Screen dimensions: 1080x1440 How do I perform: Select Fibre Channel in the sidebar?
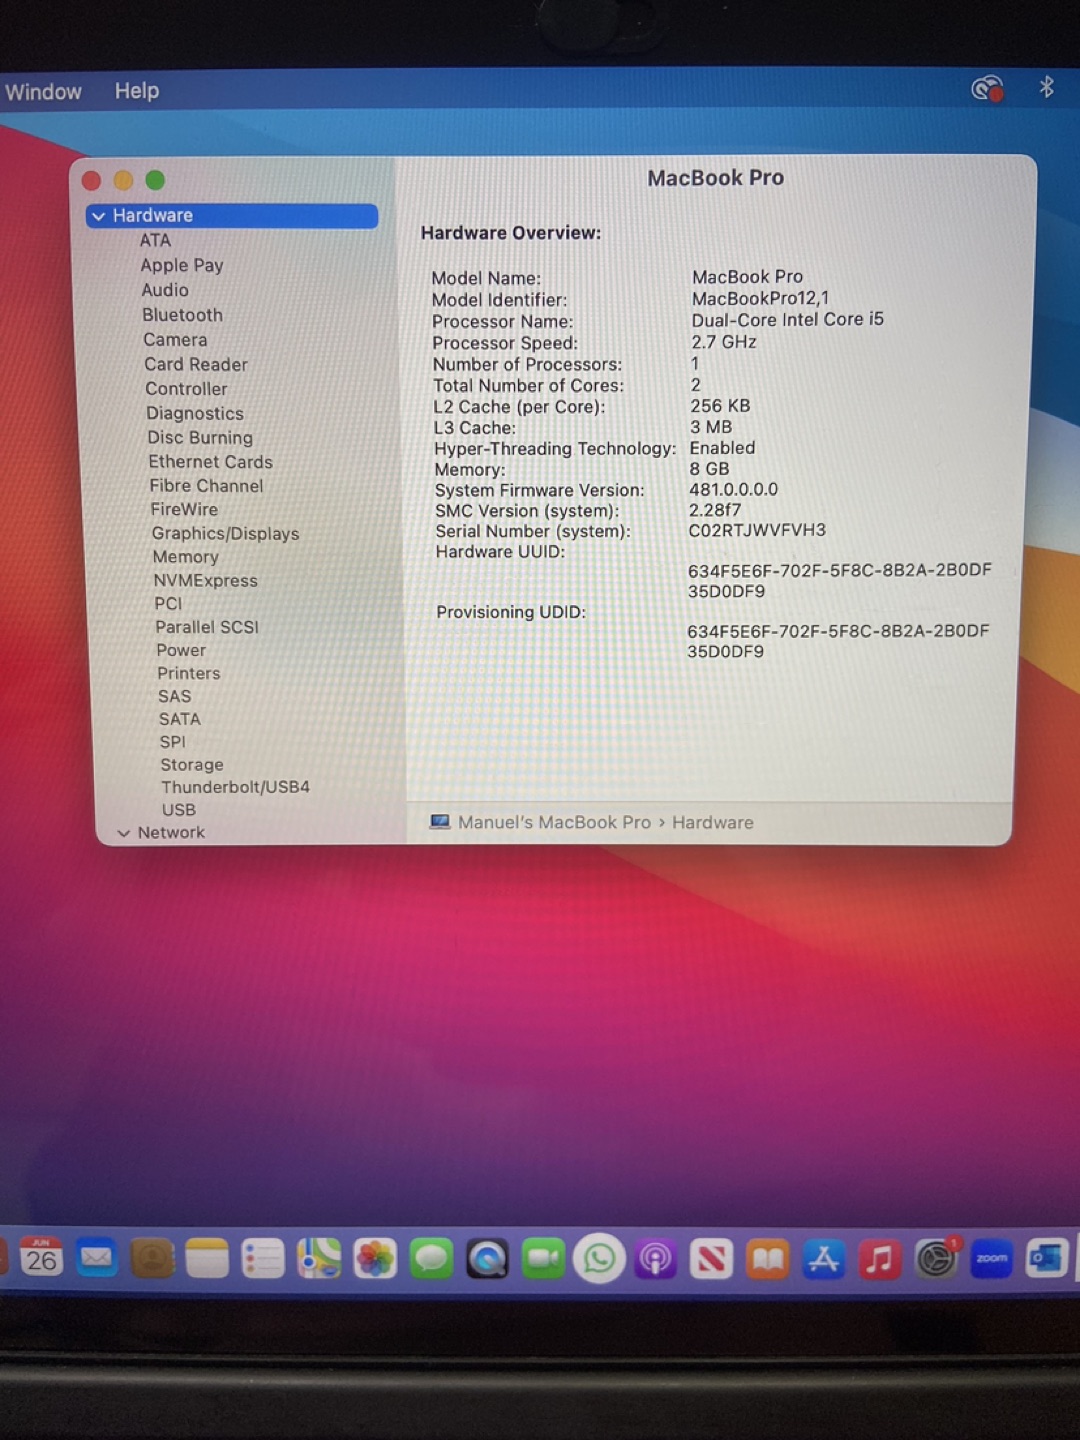(207, 485)
